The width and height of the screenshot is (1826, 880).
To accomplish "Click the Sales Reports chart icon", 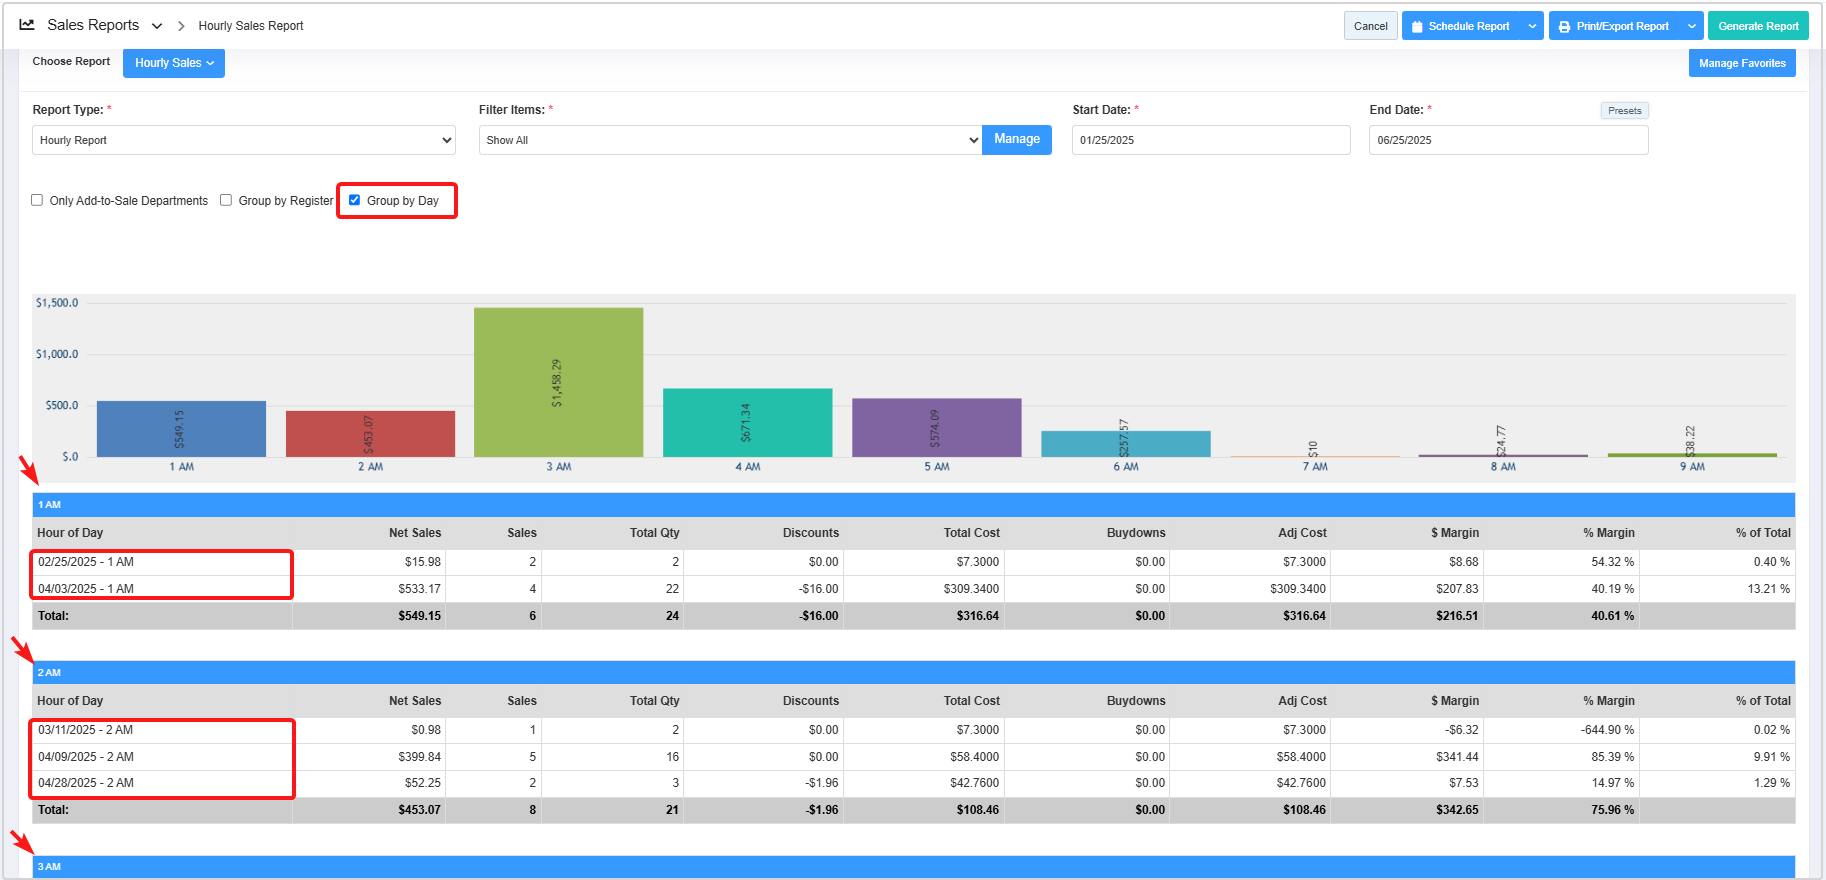I will pyautogui.click(x=27, y=25).
